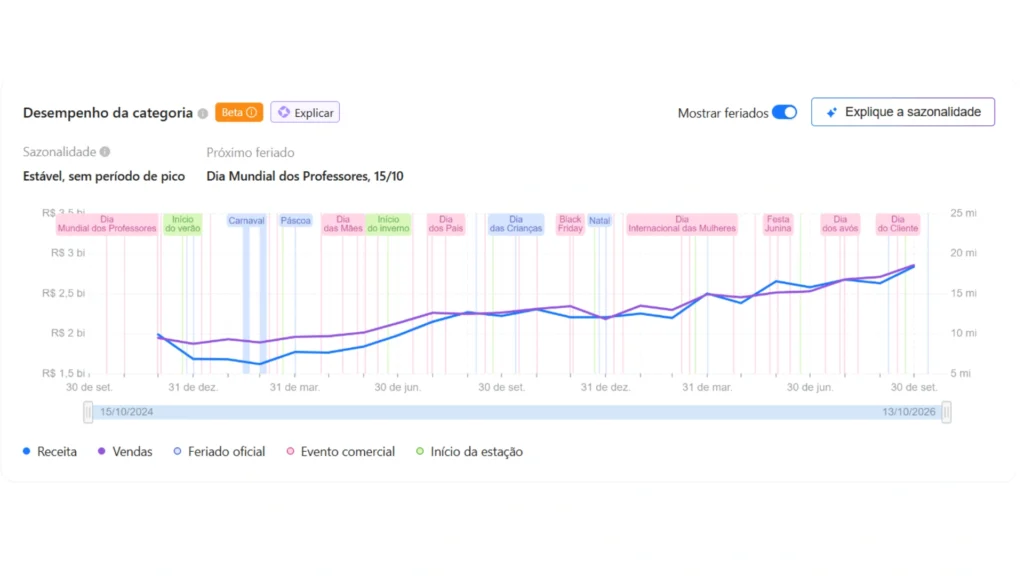Click the Carnaval holiday marker label

246,221
